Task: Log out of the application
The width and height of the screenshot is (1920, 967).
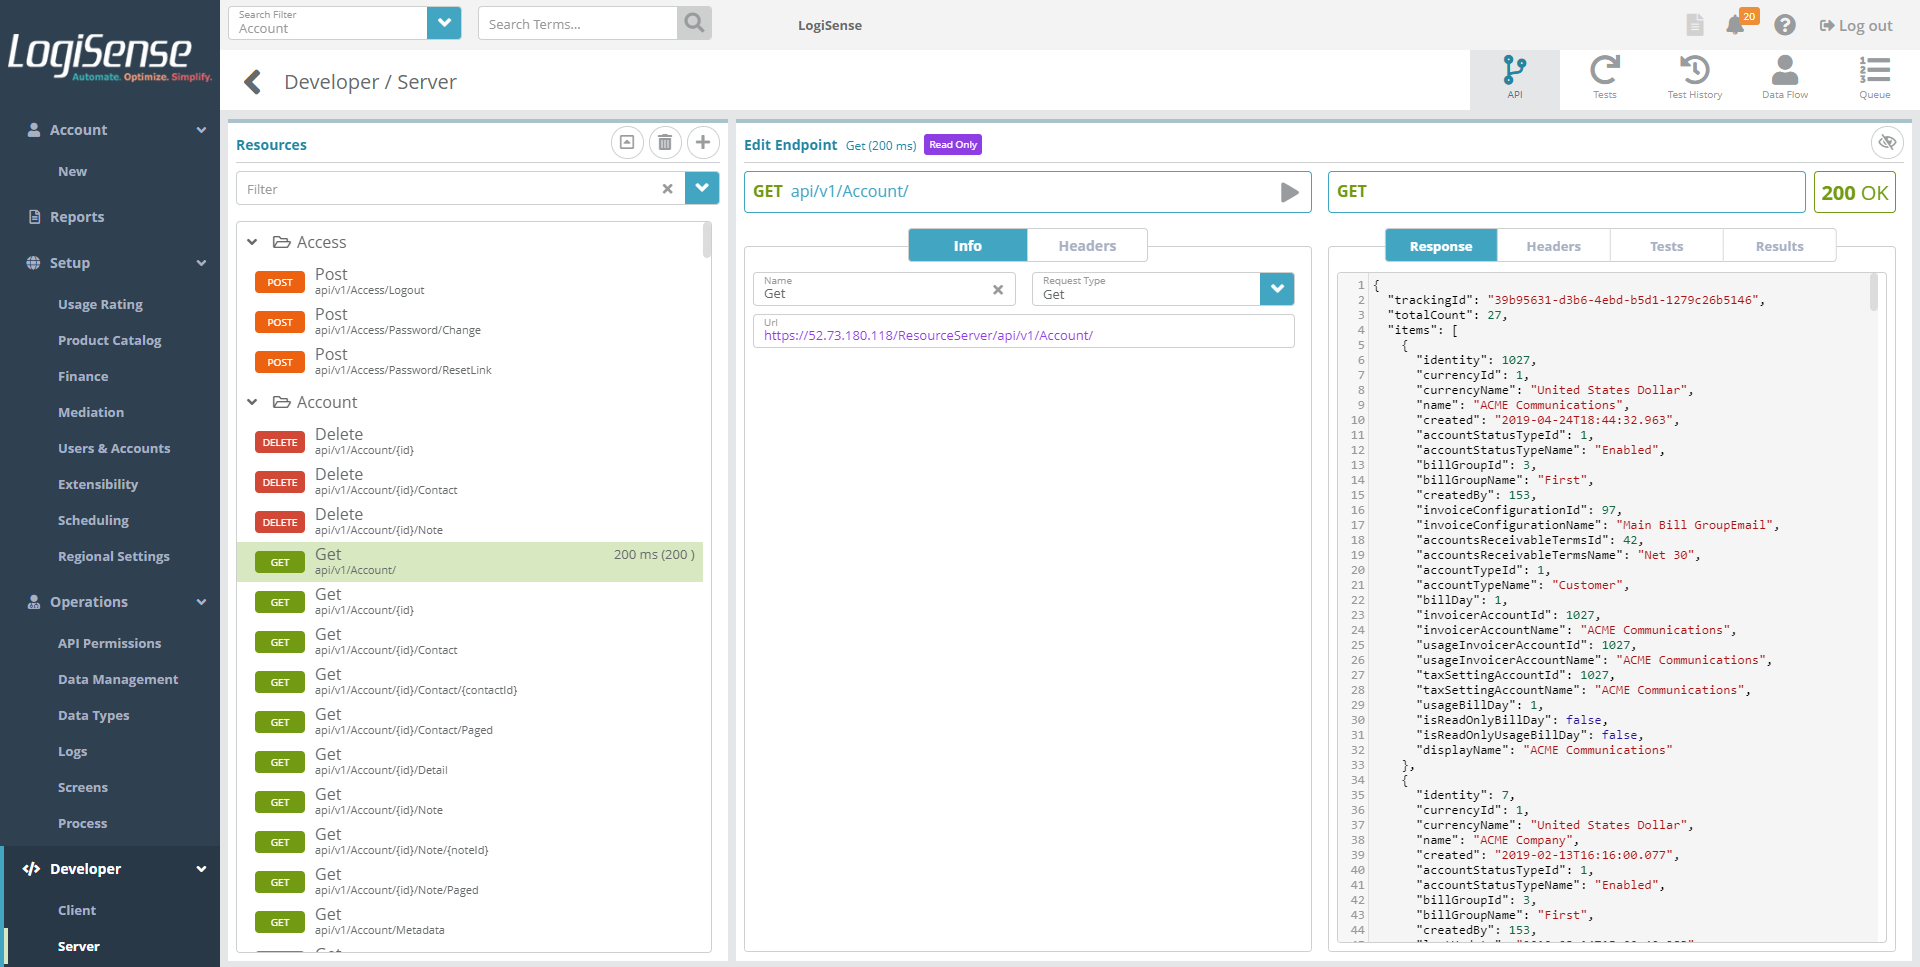Action: pos(1855,26)
